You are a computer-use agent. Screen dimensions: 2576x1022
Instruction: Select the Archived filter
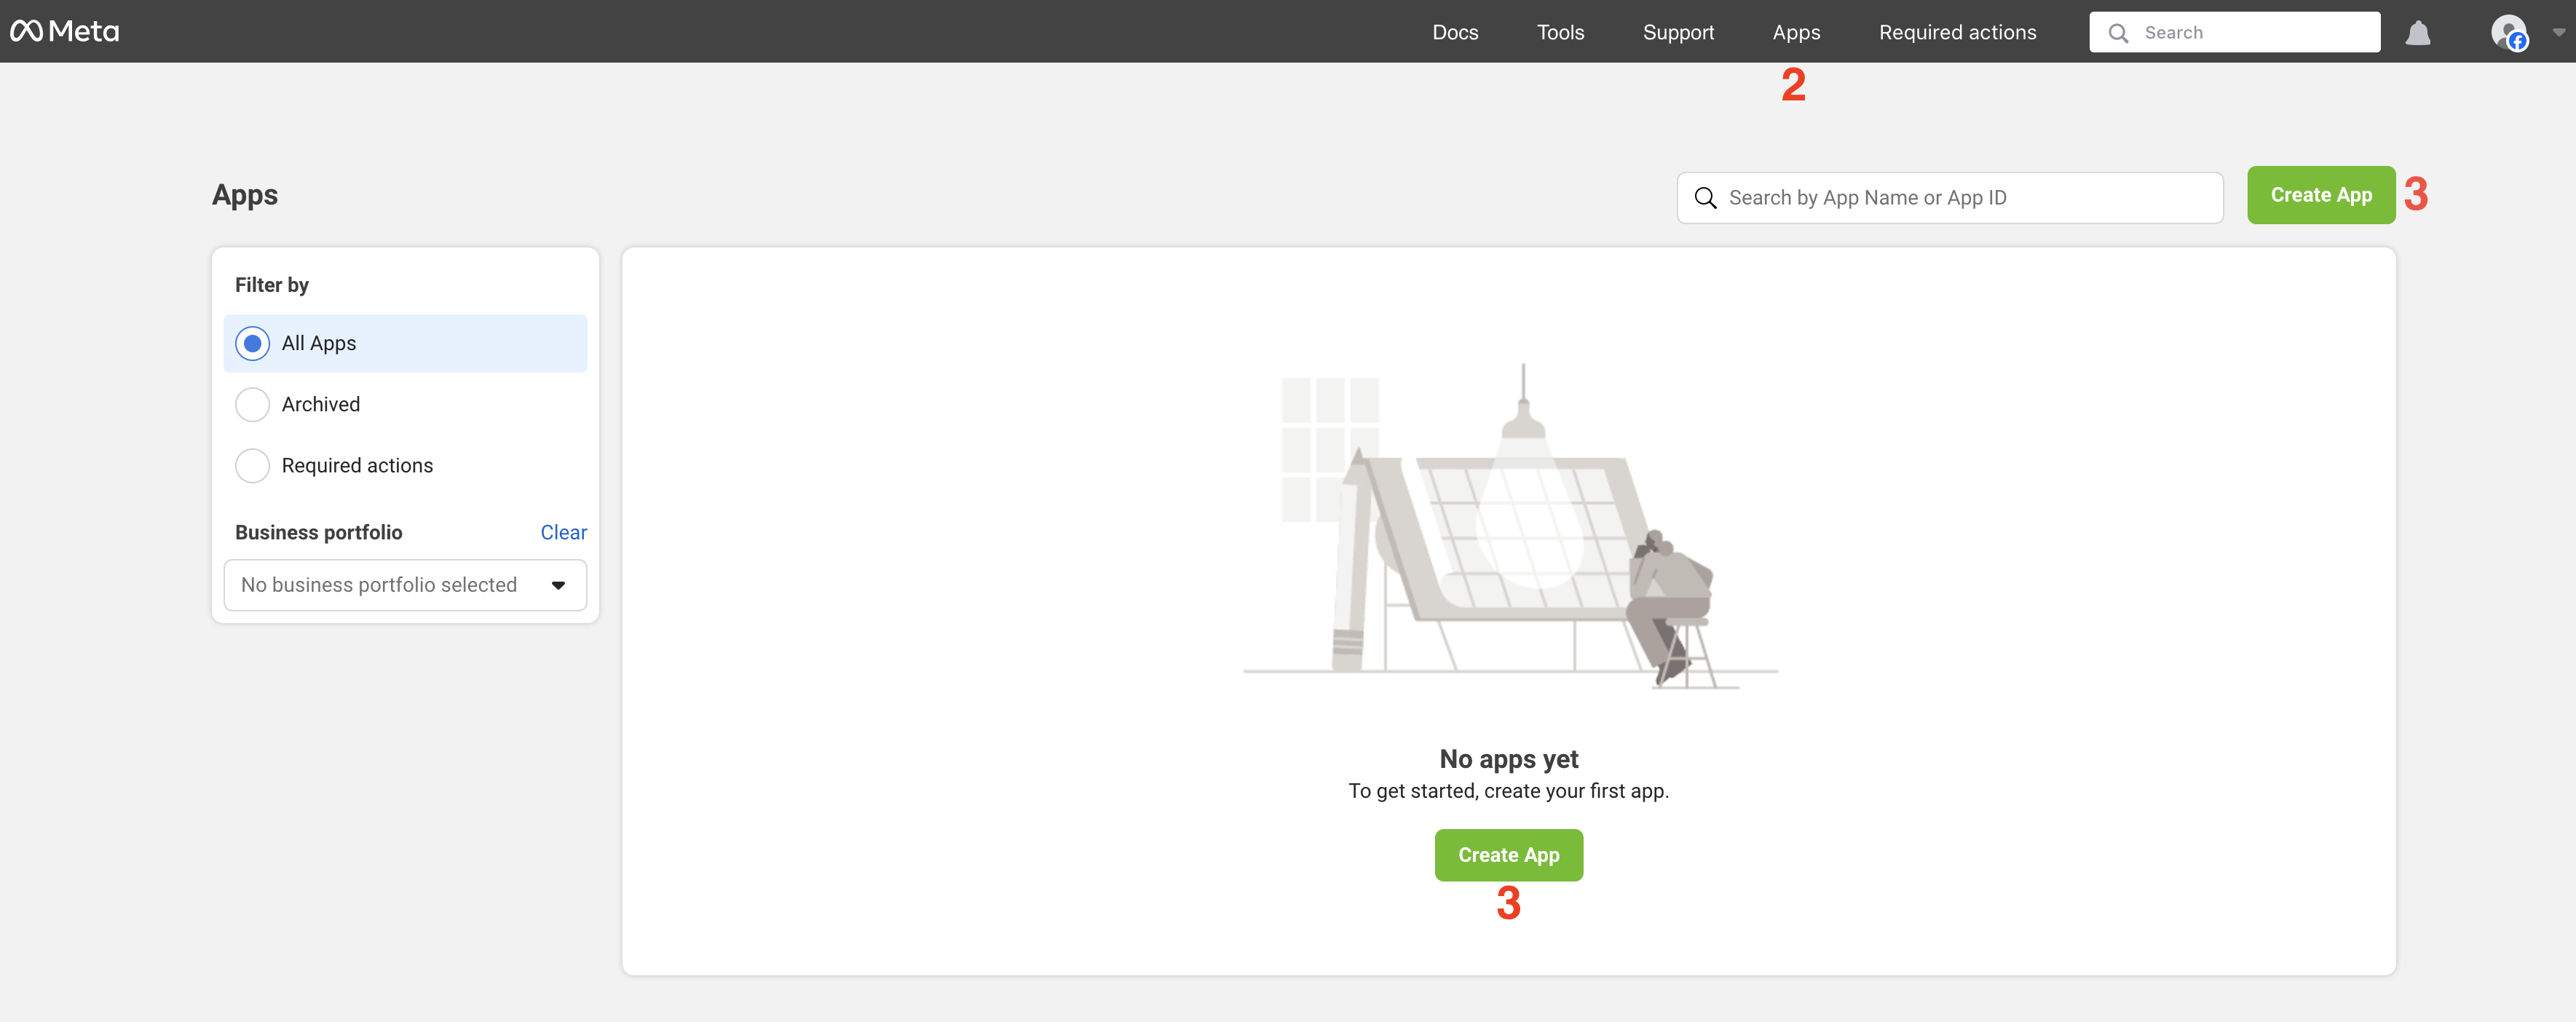click(x=252, y=404)
